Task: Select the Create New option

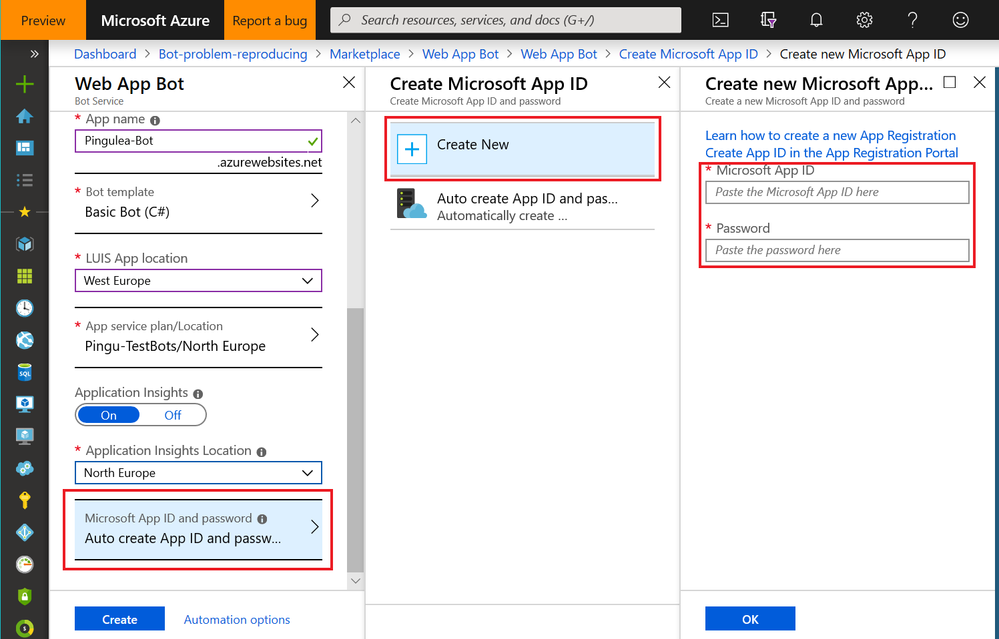Action: (x=522, y=149)
